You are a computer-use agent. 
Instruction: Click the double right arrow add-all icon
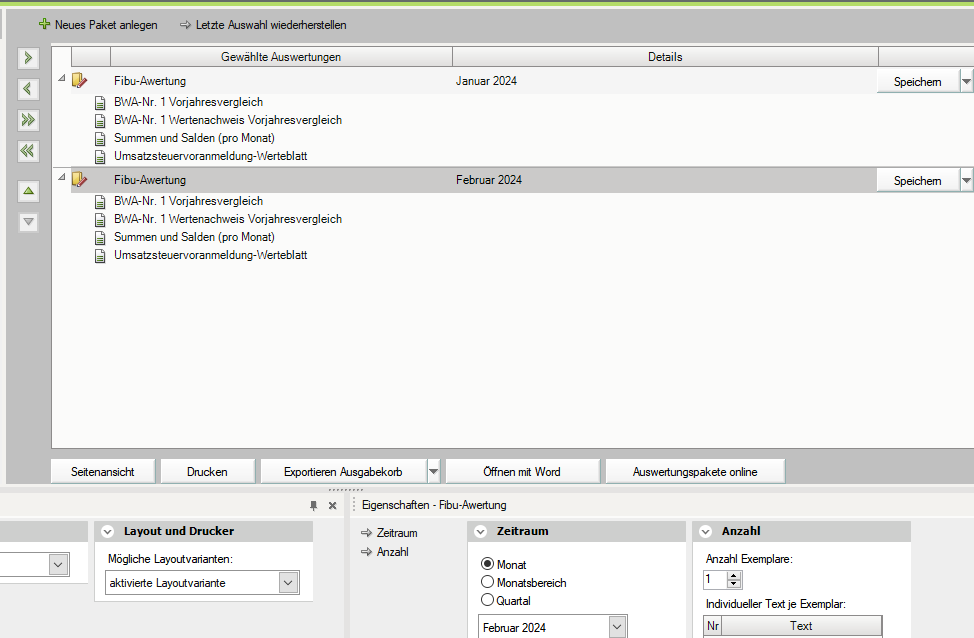point(29,120)
